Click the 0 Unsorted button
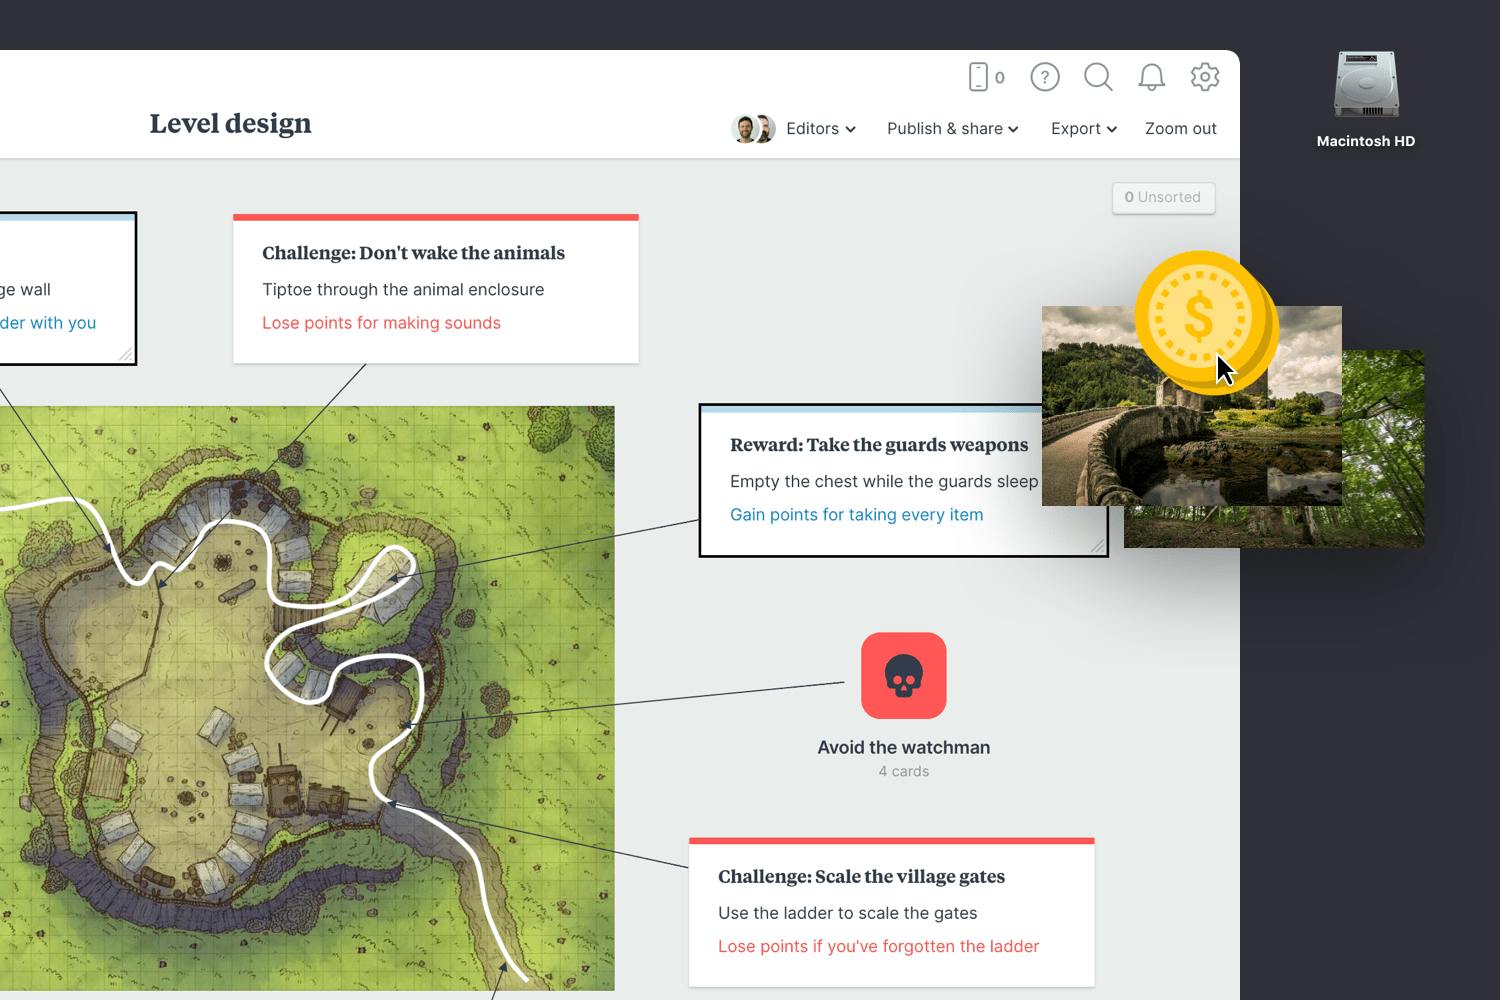This screenshot has height=1000, width=1500. pos(1164,198)
